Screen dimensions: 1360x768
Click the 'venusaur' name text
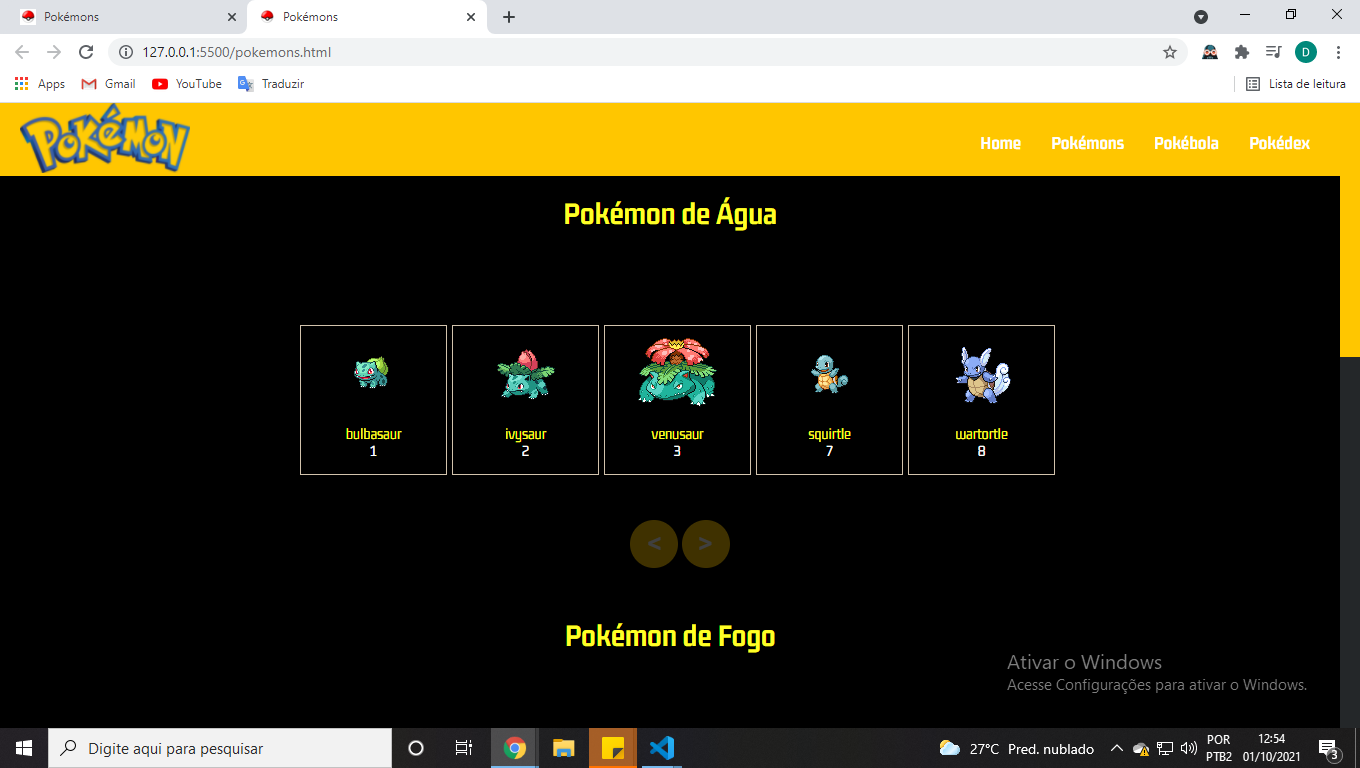click(677, 434)
